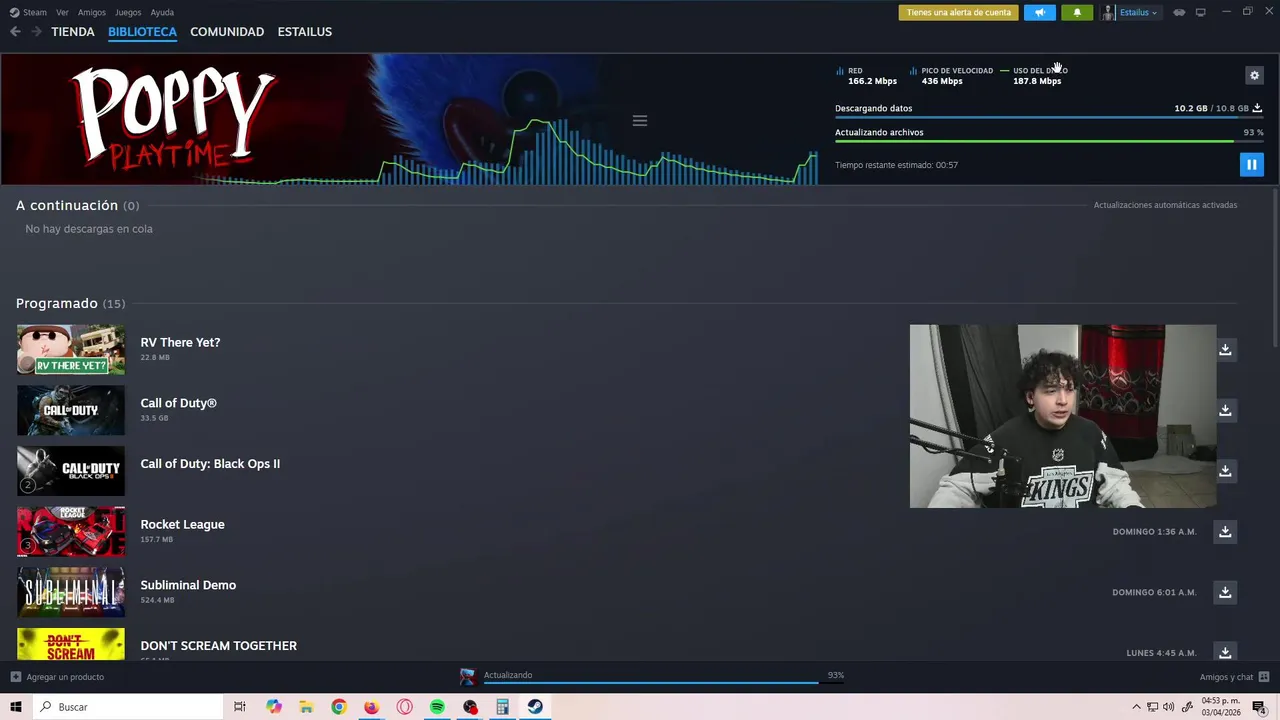Open download settings gear icon

point(1254,75)
